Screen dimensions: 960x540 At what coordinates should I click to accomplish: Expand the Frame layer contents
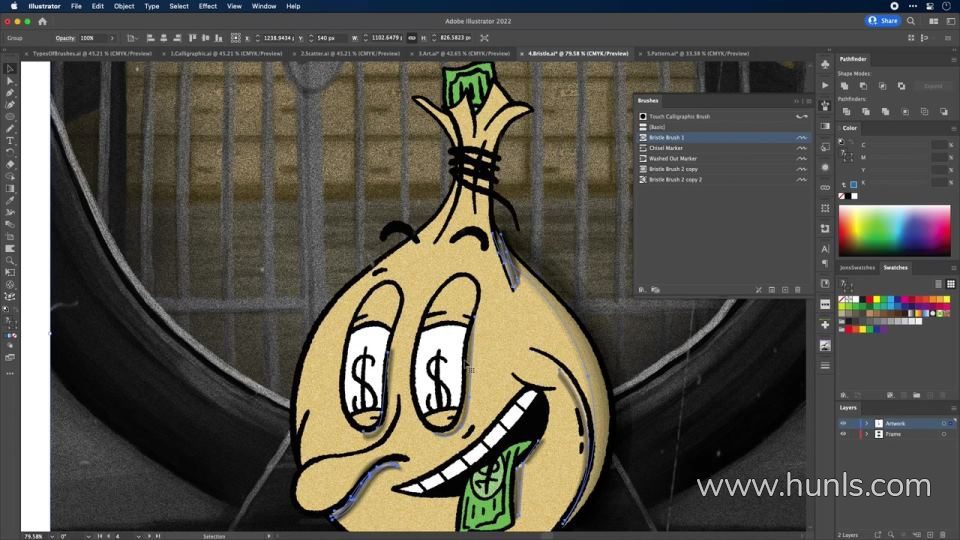coord(866,434)
